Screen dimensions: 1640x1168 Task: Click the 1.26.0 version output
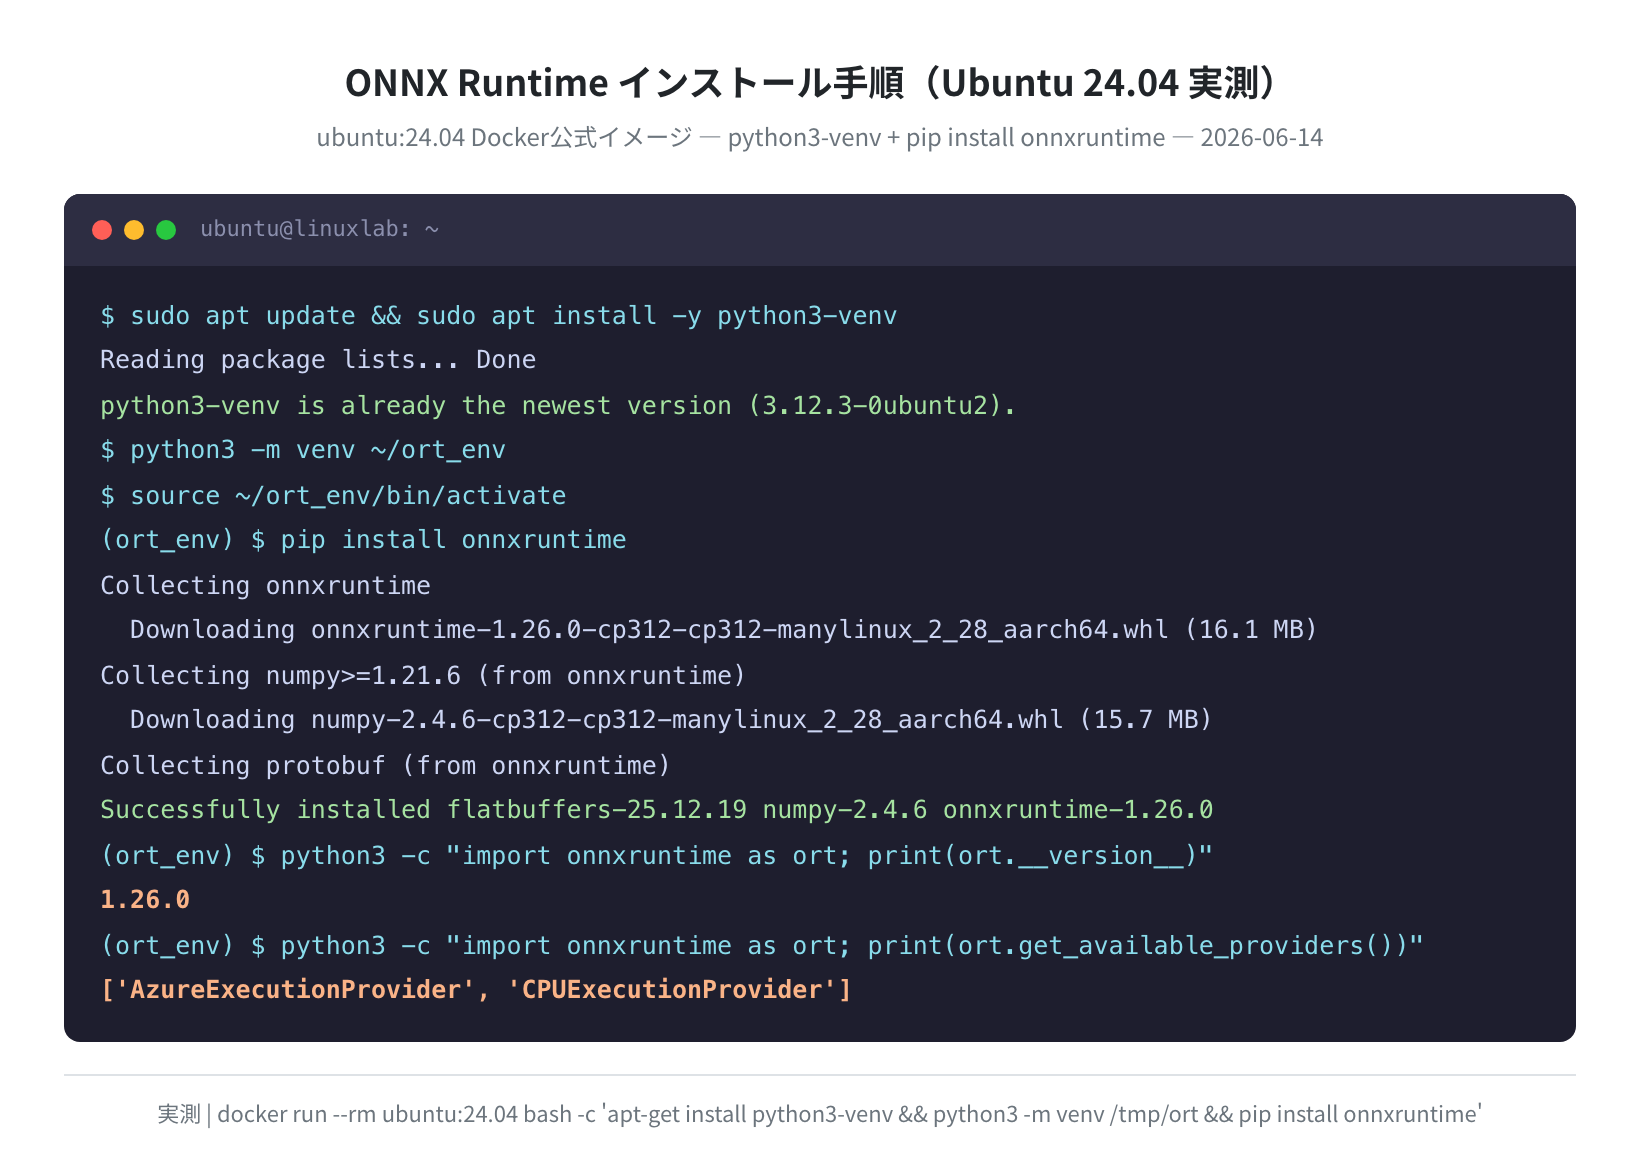145,900
